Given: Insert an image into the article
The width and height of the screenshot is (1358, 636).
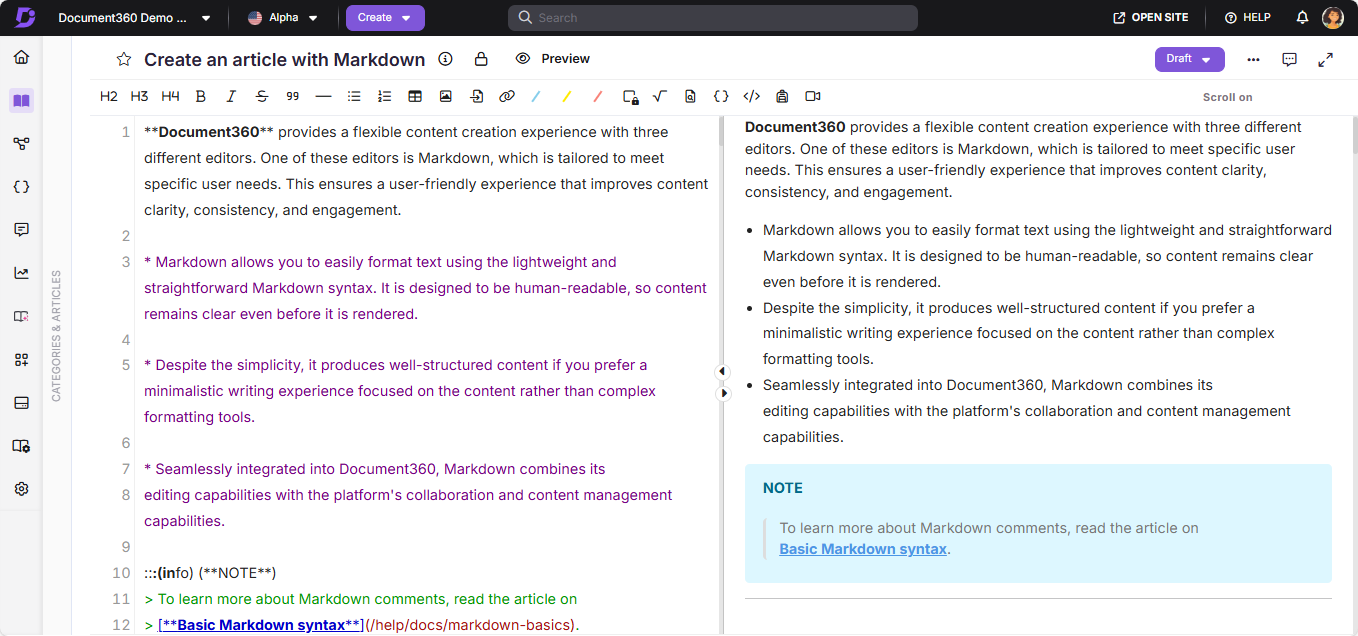Looking at the screenshot, I should pyautogui.click(x=446, y=95).
